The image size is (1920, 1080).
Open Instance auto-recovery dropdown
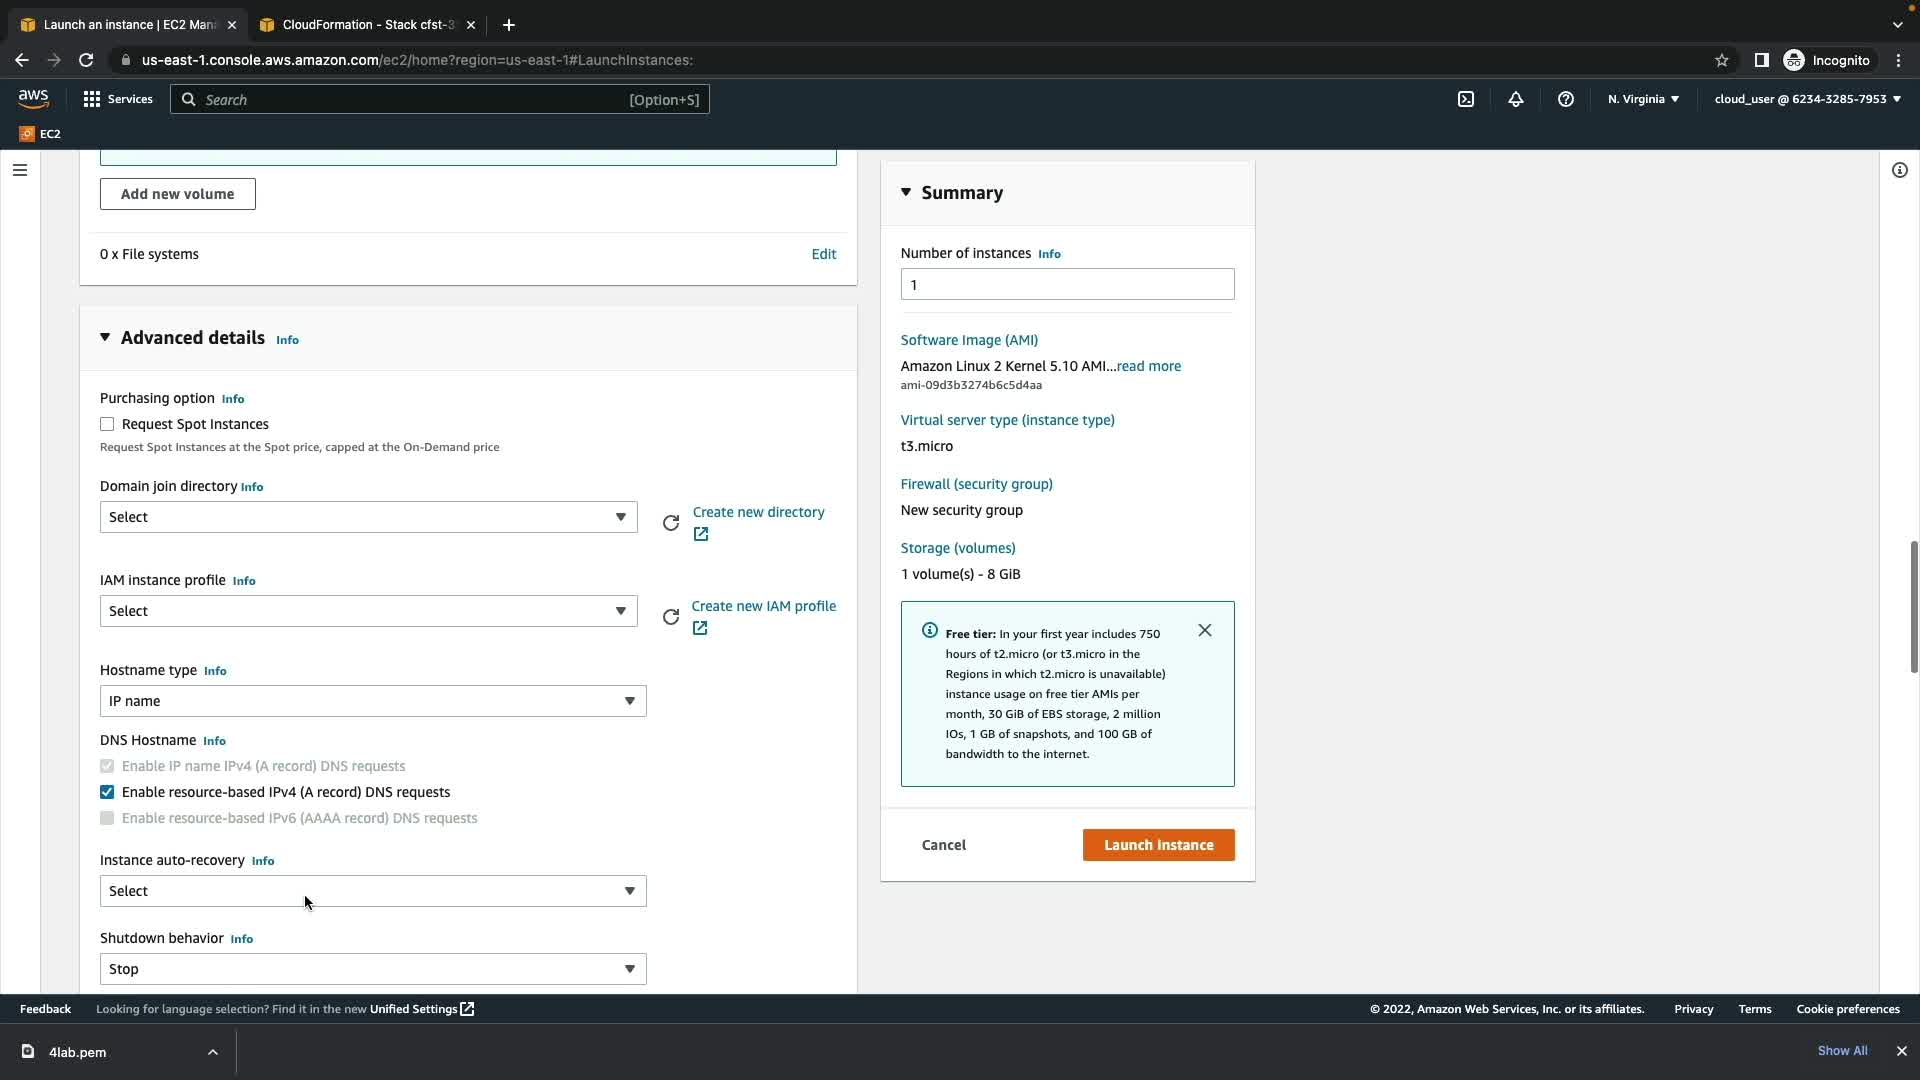tap(372, 891)
